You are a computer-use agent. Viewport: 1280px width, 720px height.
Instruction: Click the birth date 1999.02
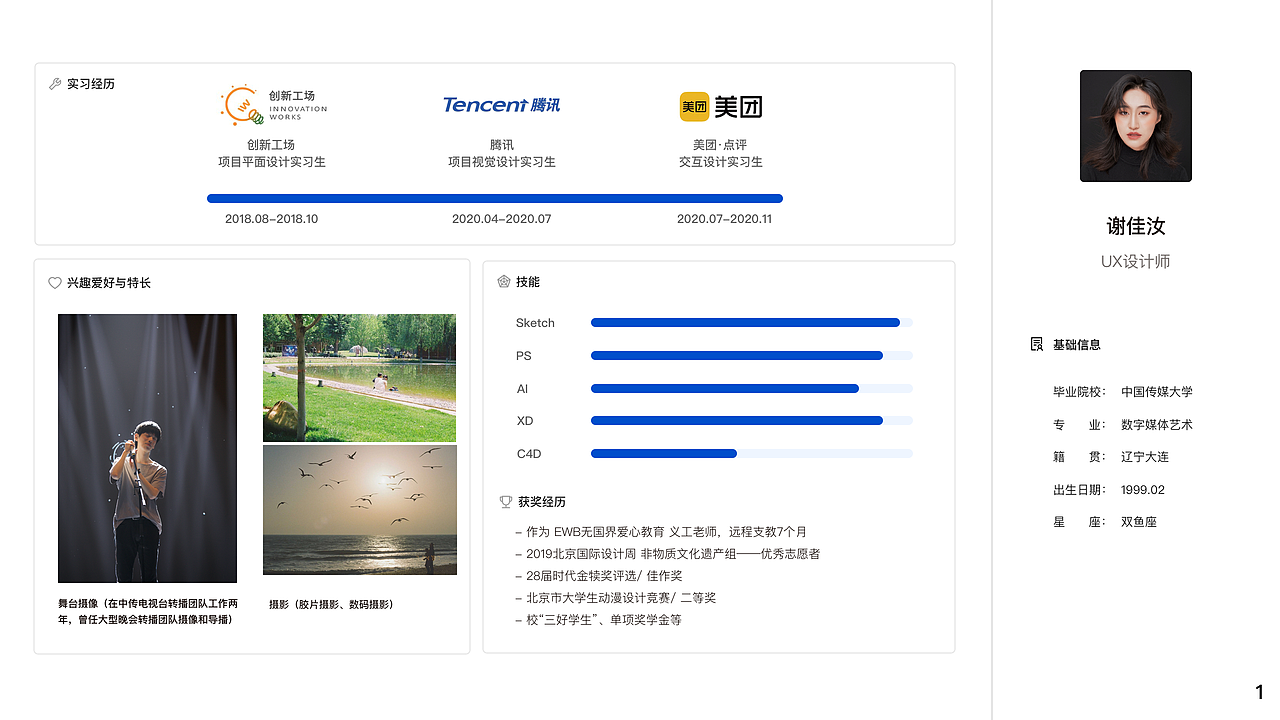[1143, 490]
